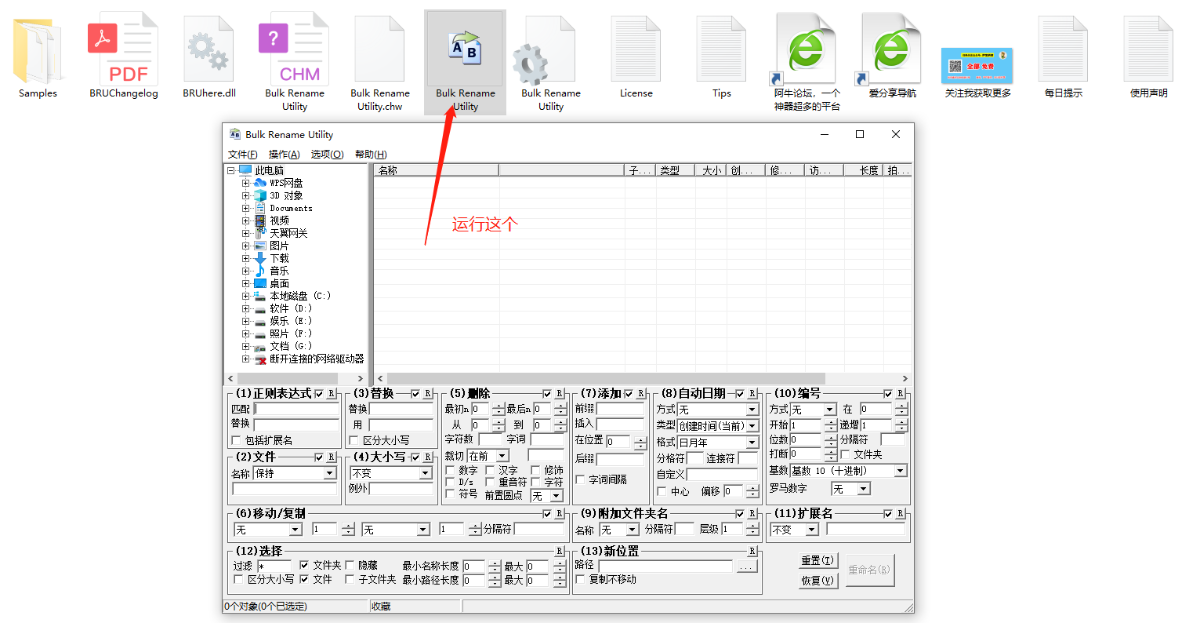Open the BRUChangelog PDF file icon

pos(123,50)
